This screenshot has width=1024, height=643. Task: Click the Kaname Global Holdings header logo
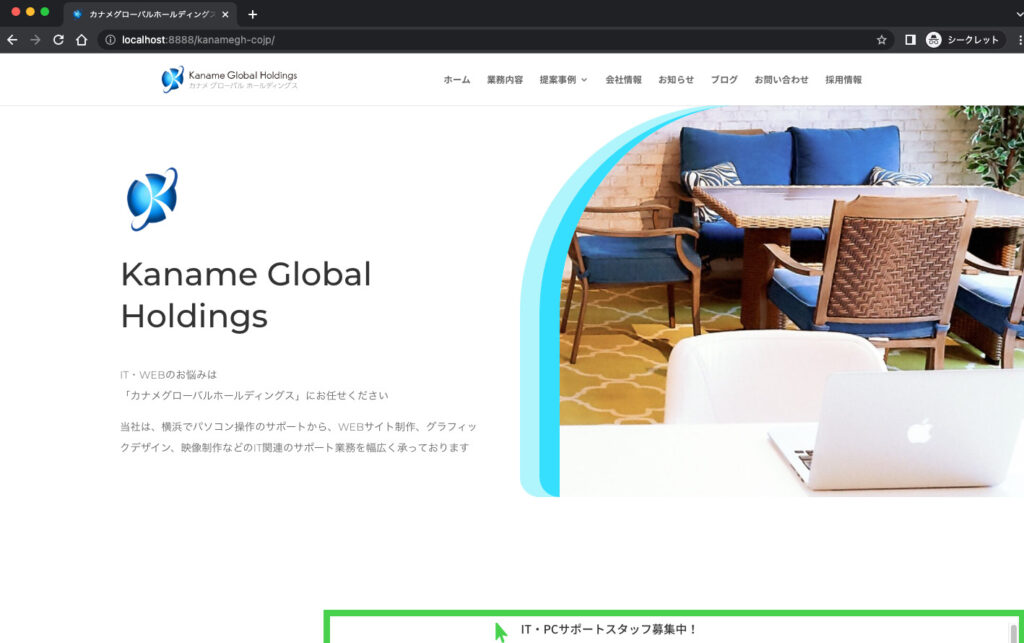coord(229,79)
